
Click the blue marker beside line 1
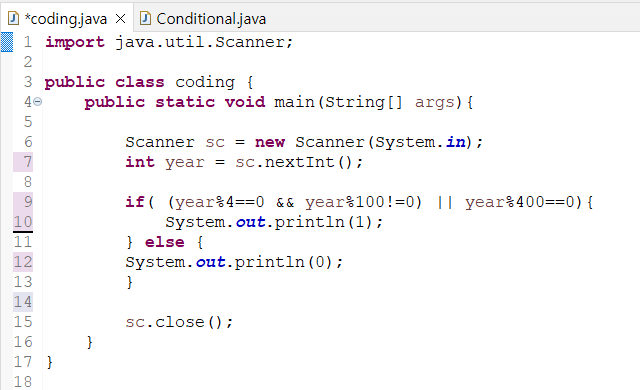pyautogui.click(x=7, y=42)
